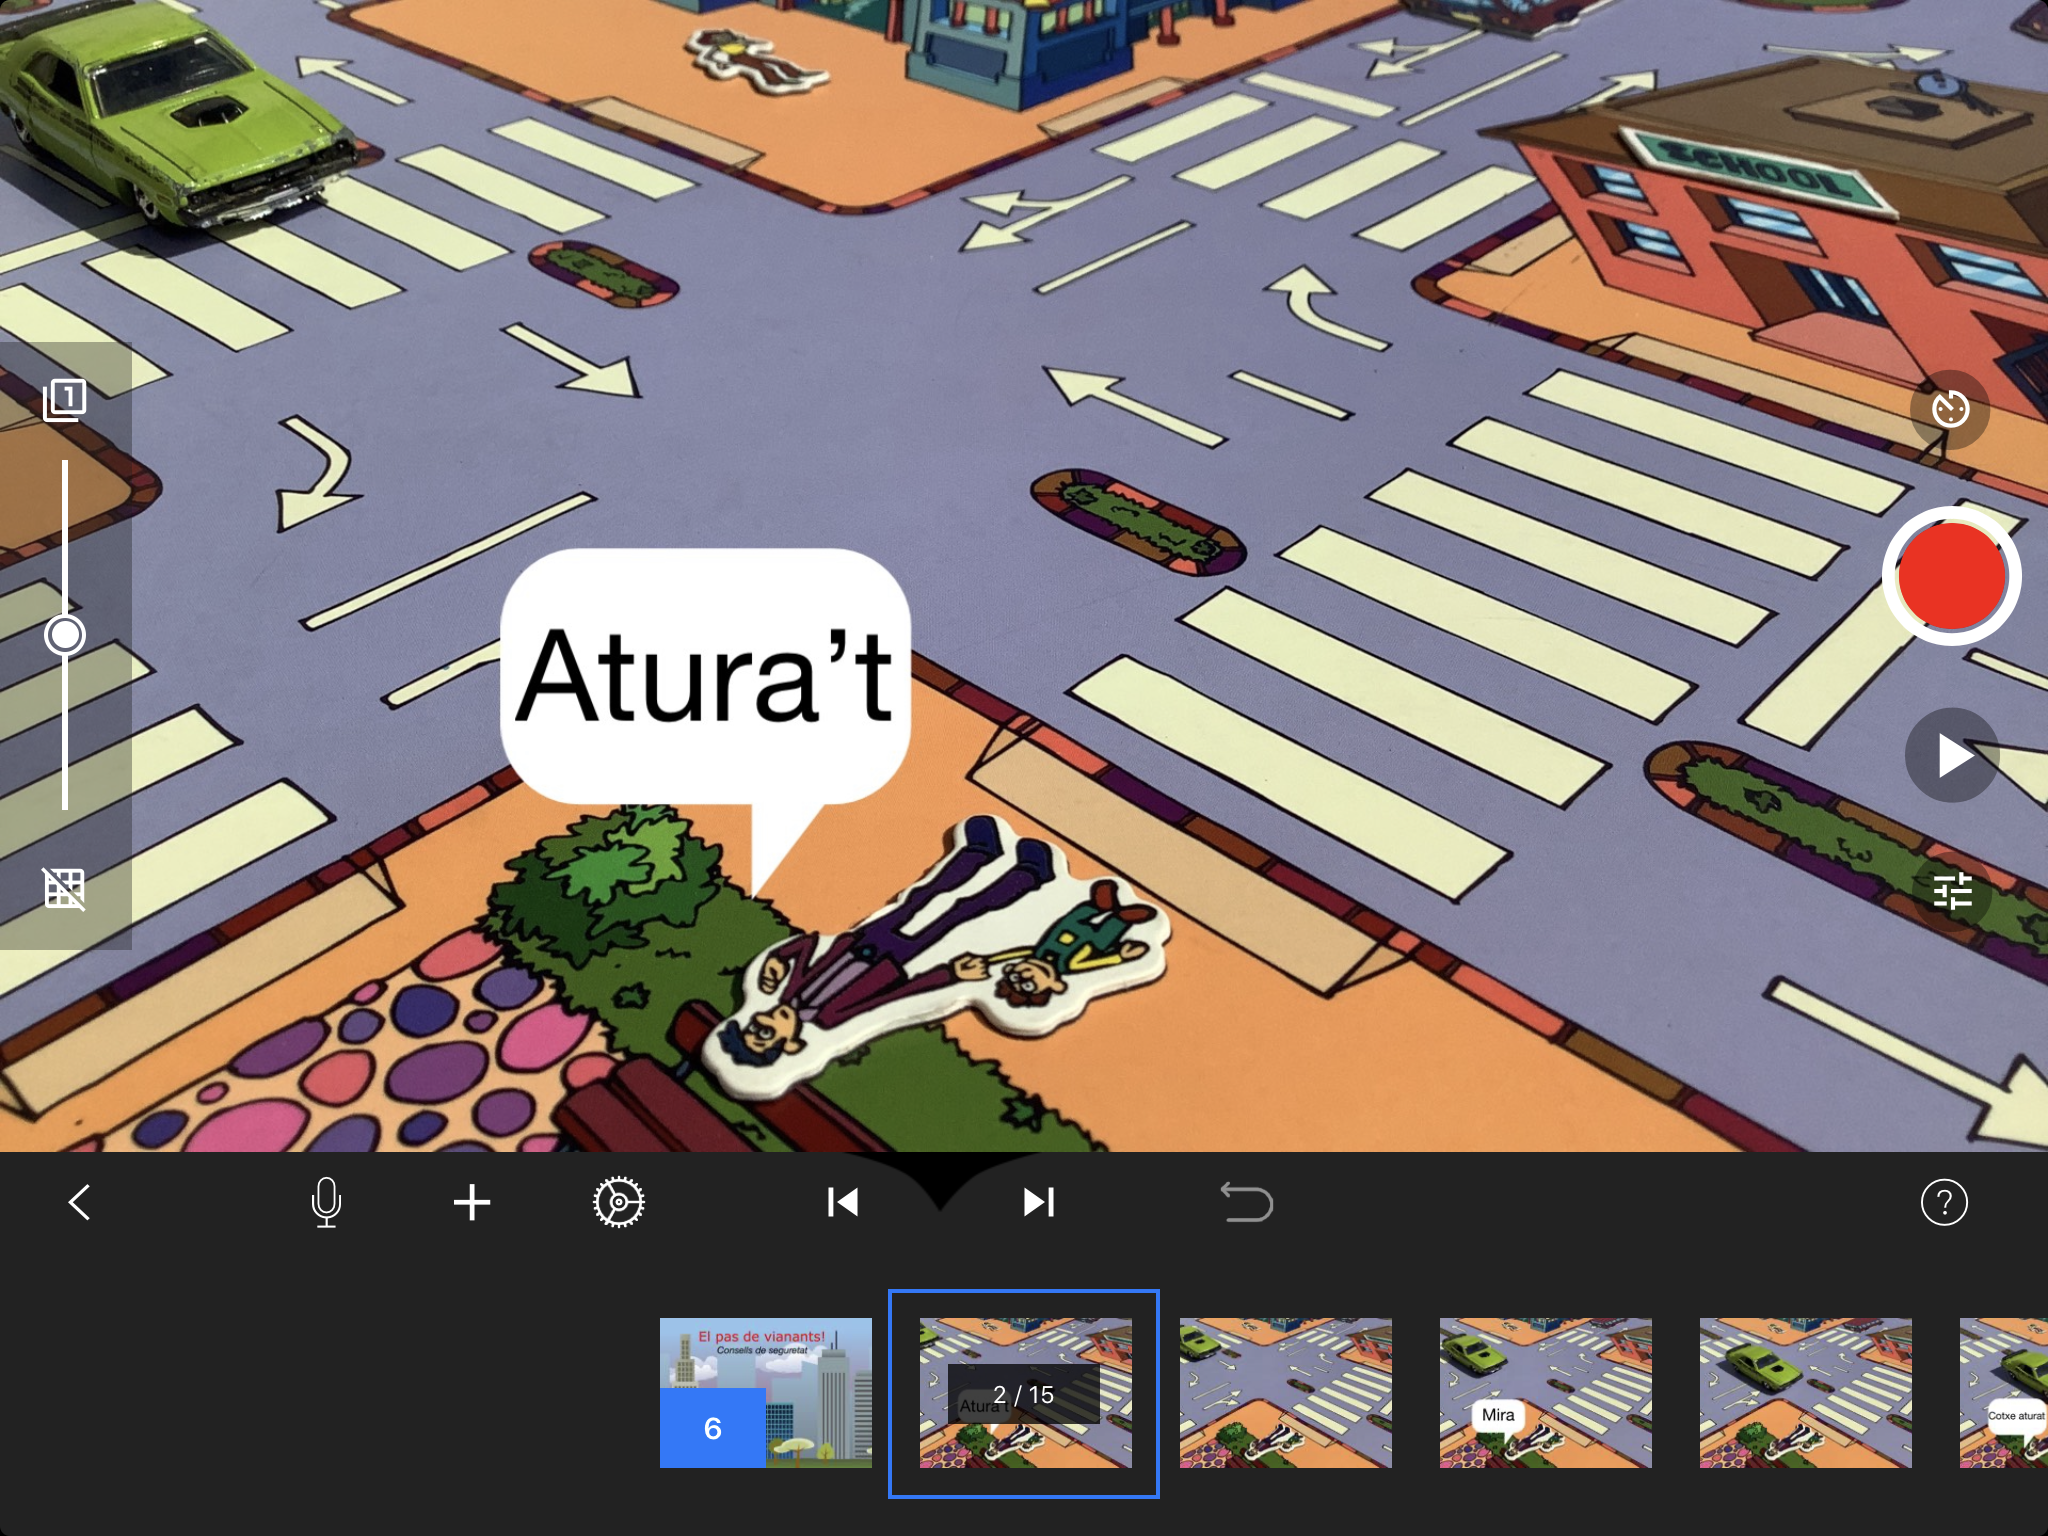Go back with the left chevron

[x=80, y=1202]
